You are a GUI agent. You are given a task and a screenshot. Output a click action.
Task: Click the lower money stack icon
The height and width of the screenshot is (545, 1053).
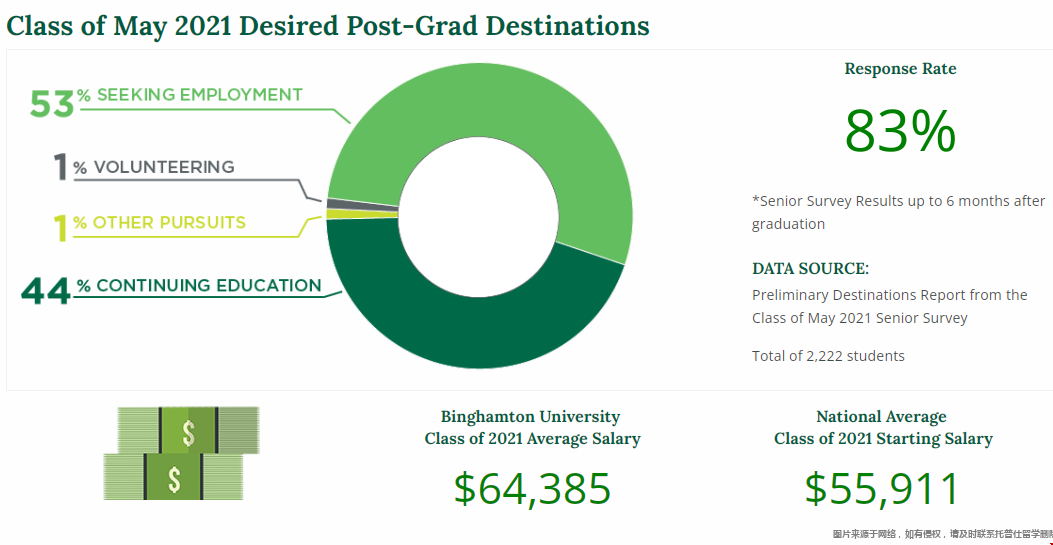(174, 477)
